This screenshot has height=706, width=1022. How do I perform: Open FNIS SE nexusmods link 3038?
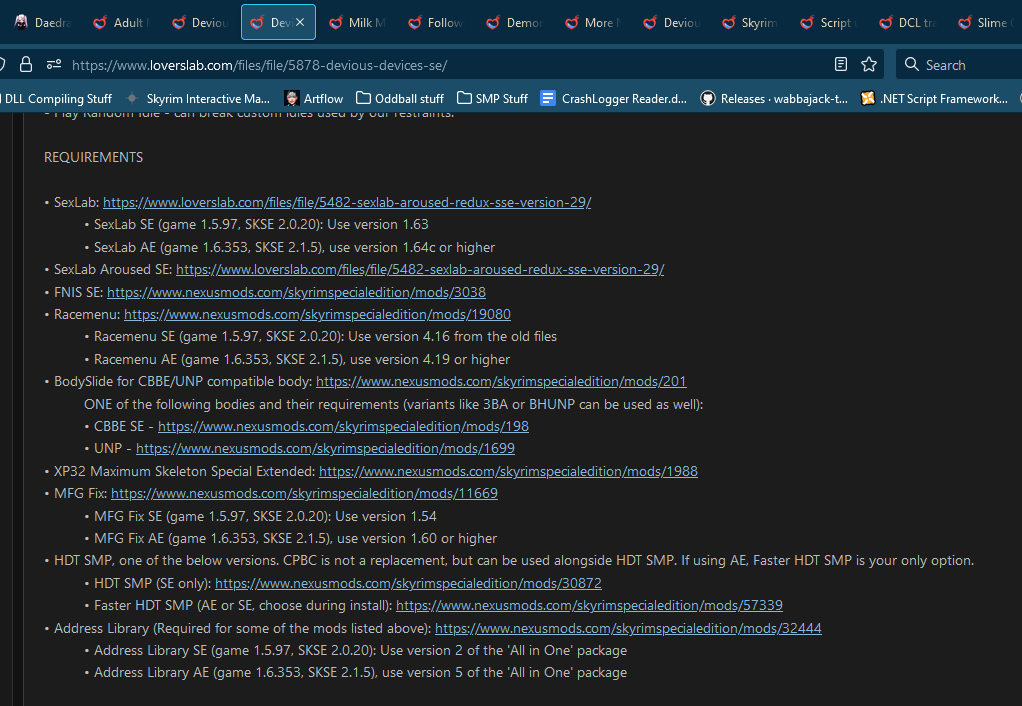(296, 292)
